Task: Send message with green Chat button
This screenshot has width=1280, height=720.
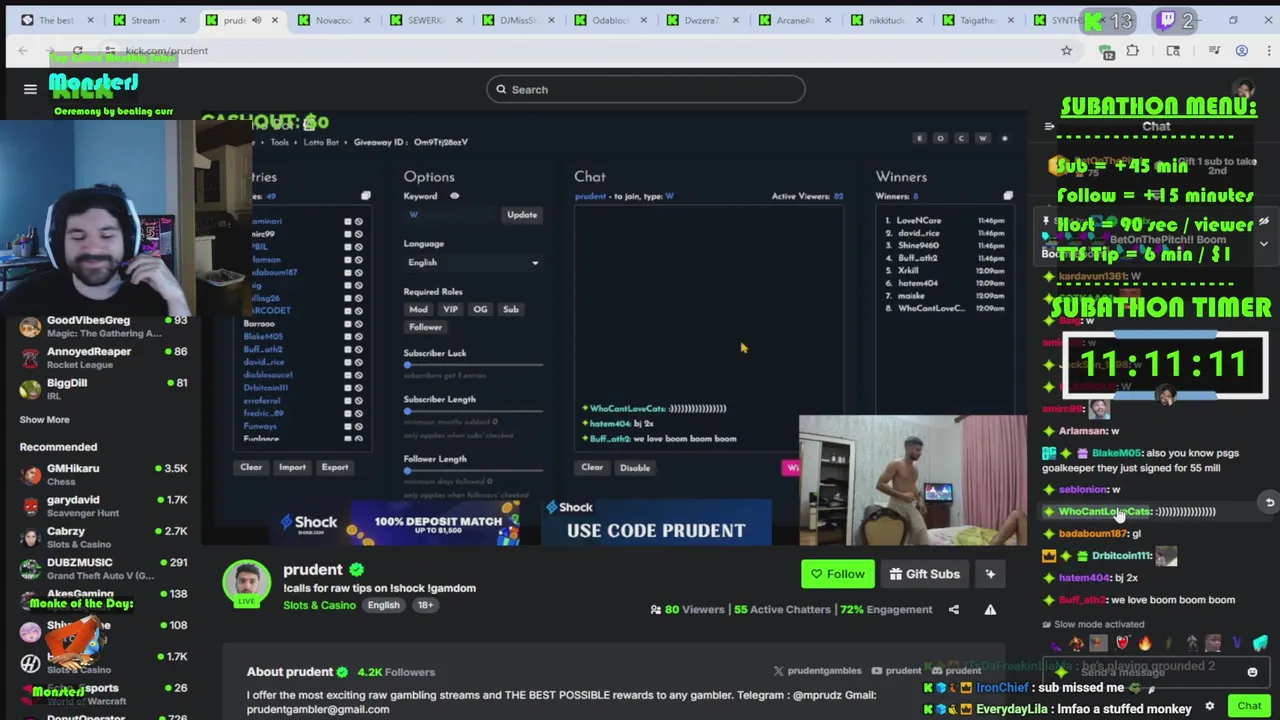Action: point(1249,706)
